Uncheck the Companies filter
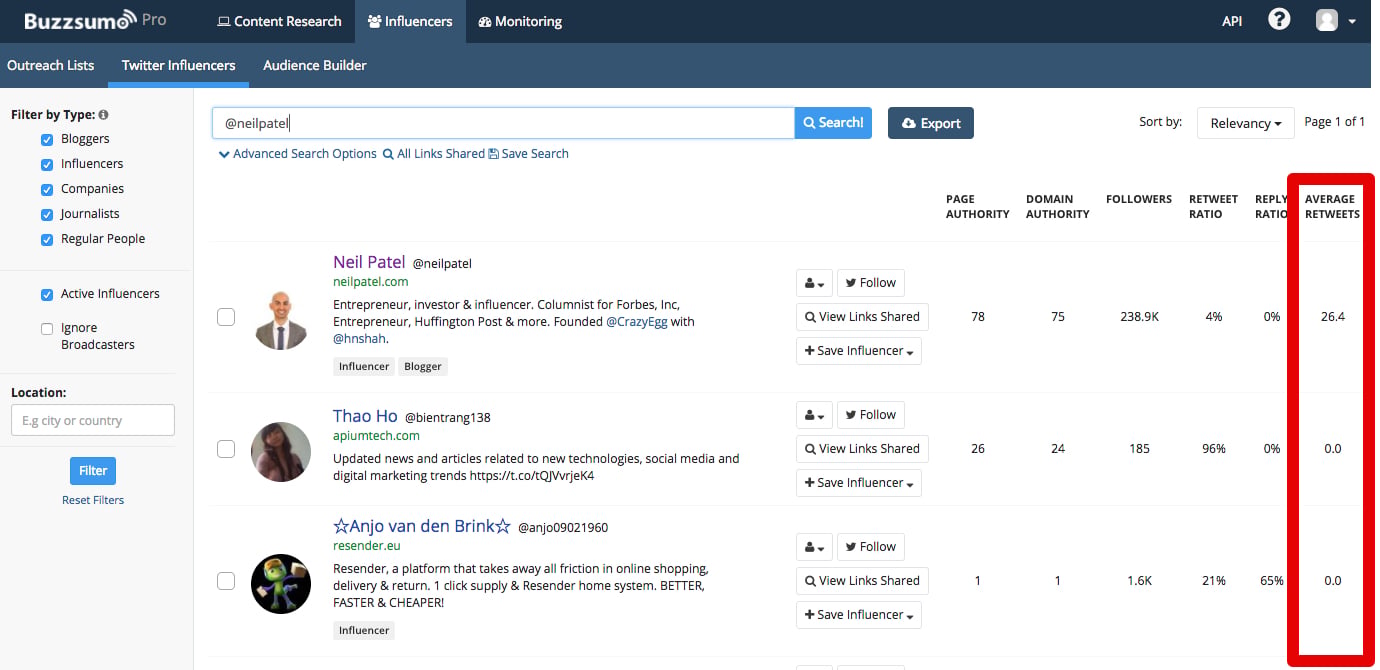Viewport: 1380px width, 670px height. pyautogui.click(x=47, y=190)
